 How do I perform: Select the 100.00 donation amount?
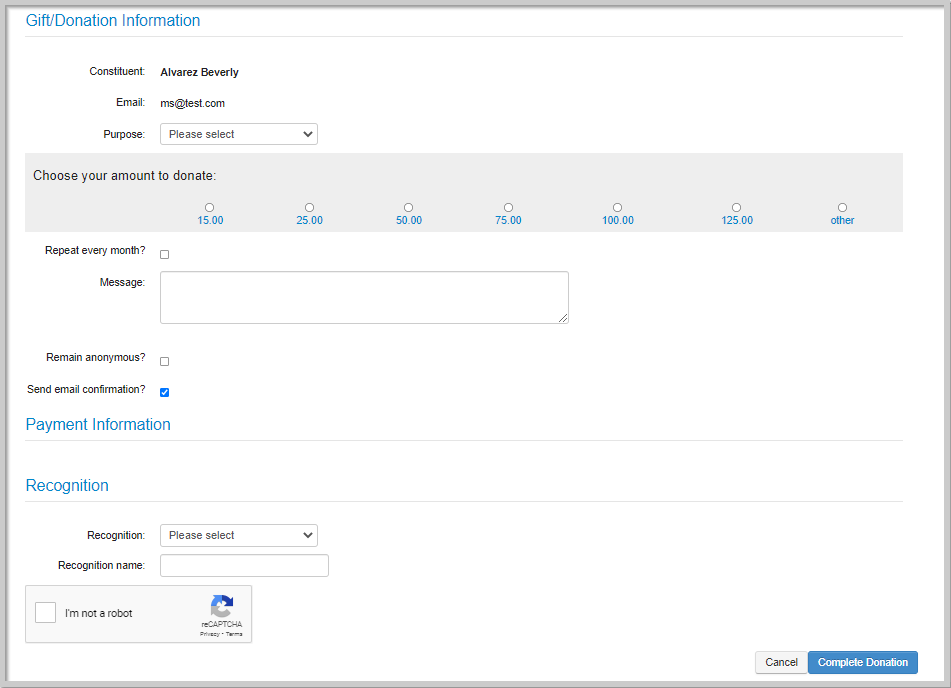pos(618,207)
